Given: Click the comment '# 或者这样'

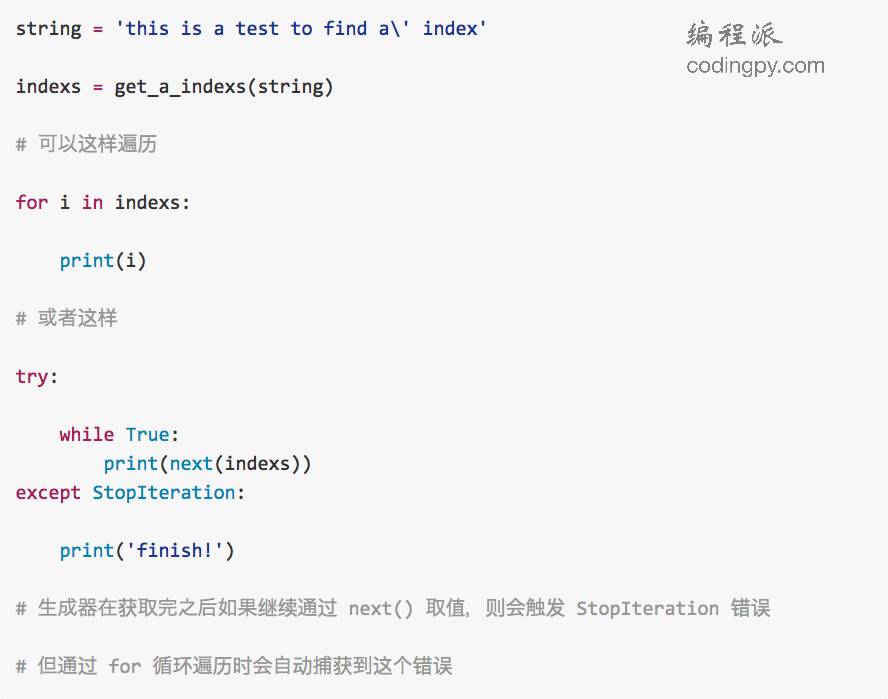Looking at the screenshot, I should click(66, 318).
